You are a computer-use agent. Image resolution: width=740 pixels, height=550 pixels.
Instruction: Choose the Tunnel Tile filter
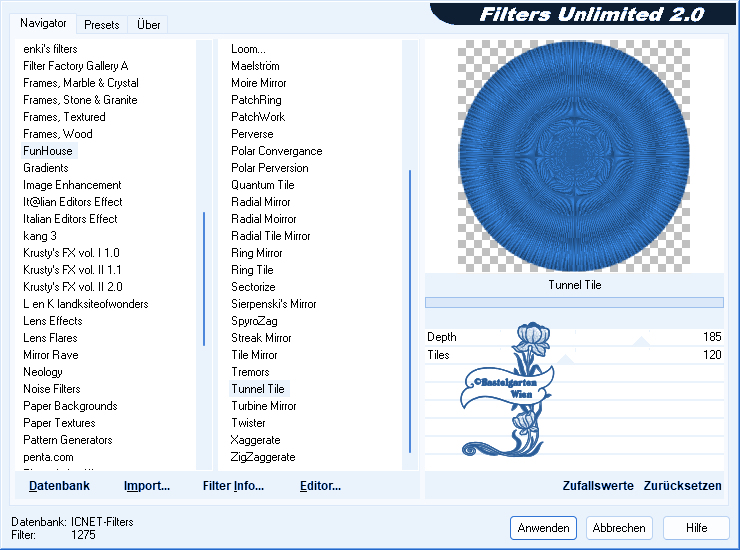pyautogui.click(x=258, y=389)
